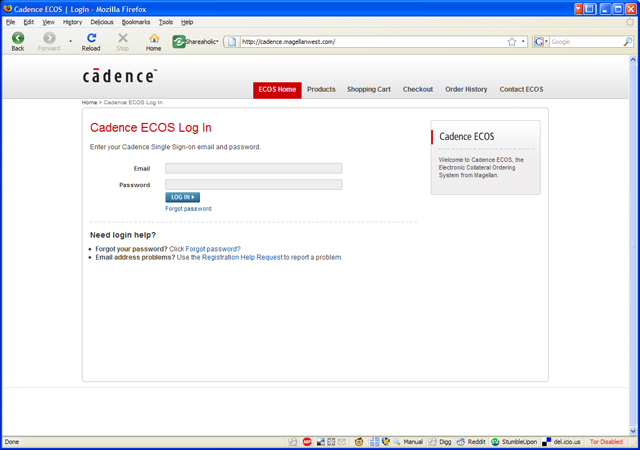
Task: Click the magnifier icon beside Manual
Action: point(396,442)
